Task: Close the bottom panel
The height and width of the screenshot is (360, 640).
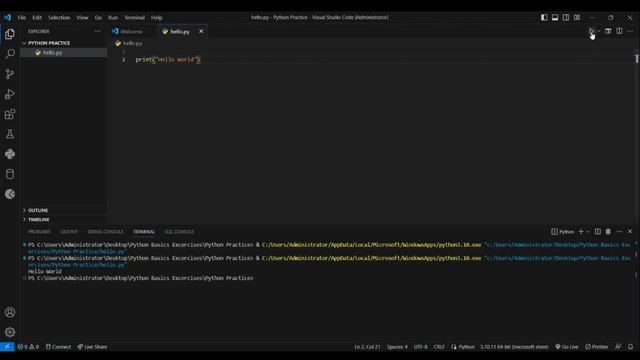Action: point(630,231)
